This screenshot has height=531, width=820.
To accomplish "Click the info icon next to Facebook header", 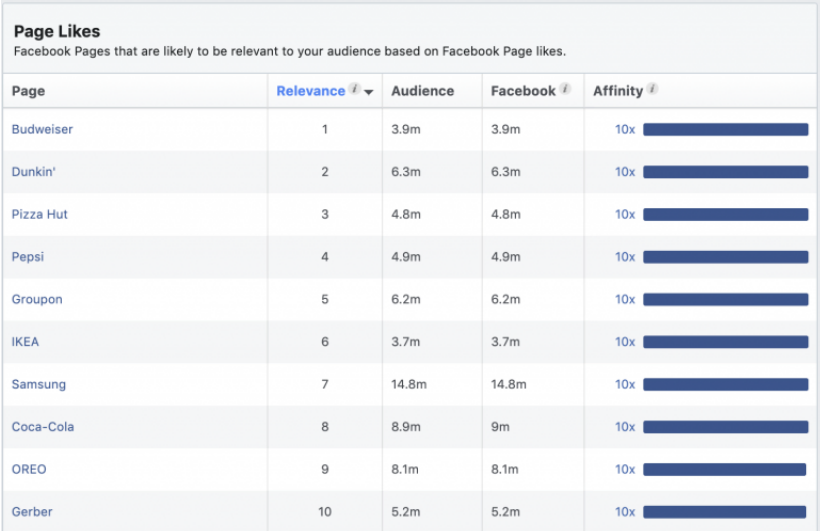I will [565, 88].
